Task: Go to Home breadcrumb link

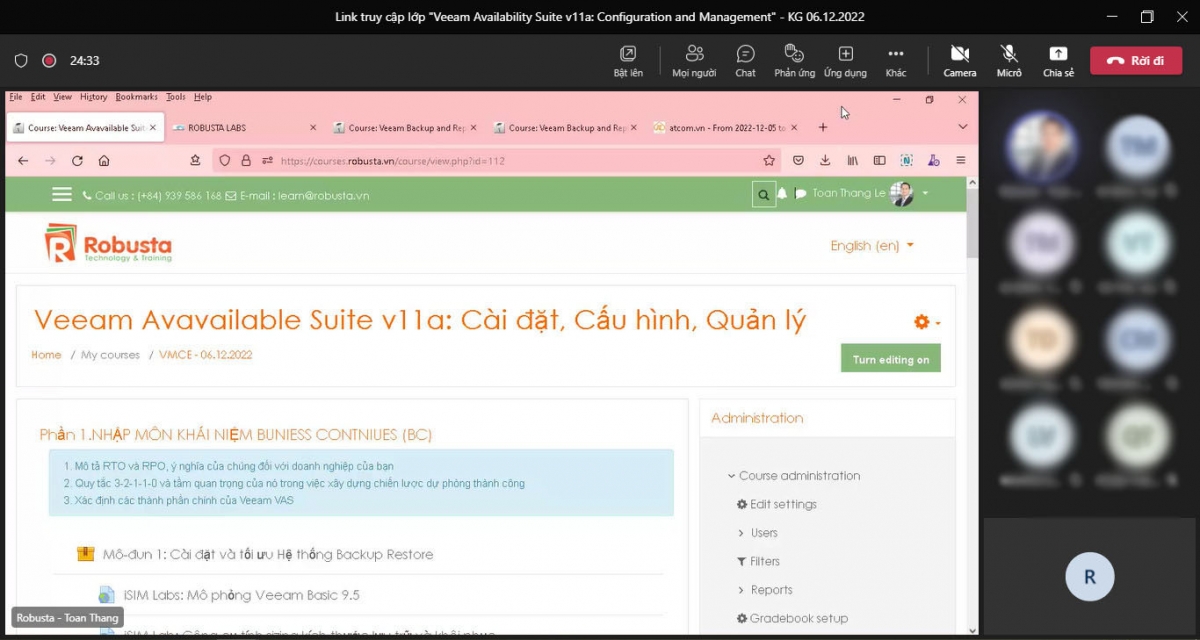Action: pos(46,355)
